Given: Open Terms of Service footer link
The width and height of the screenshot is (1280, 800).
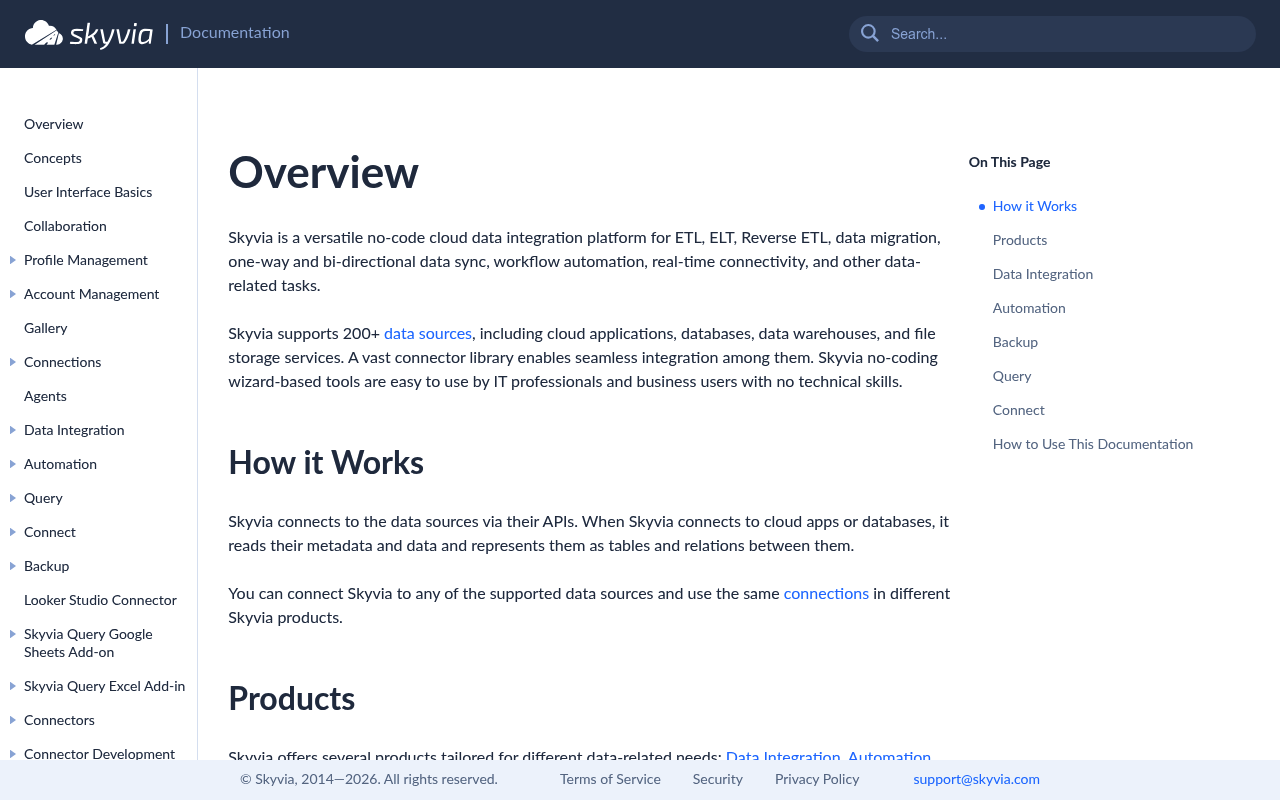Looking at the screenshot, I should pos(610,779).
